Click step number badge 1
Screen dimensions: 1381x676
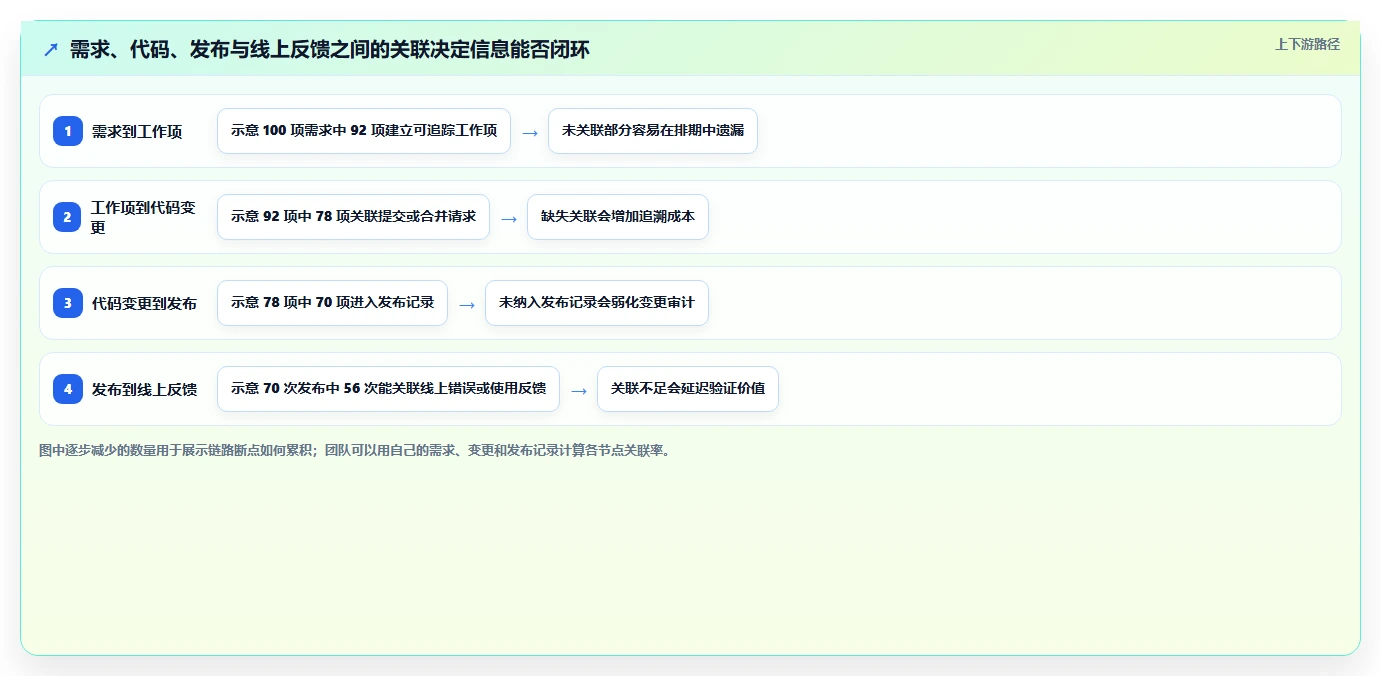tap(68, 131)
